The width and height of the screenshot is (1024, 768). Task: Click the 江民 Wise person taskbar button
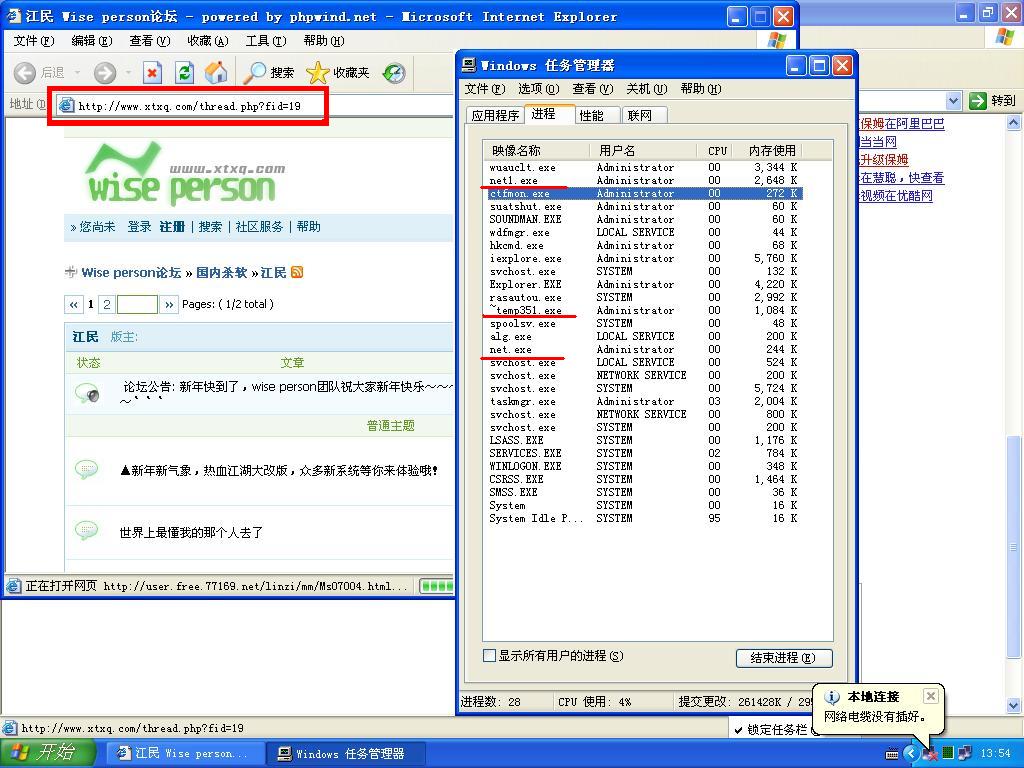185,754
